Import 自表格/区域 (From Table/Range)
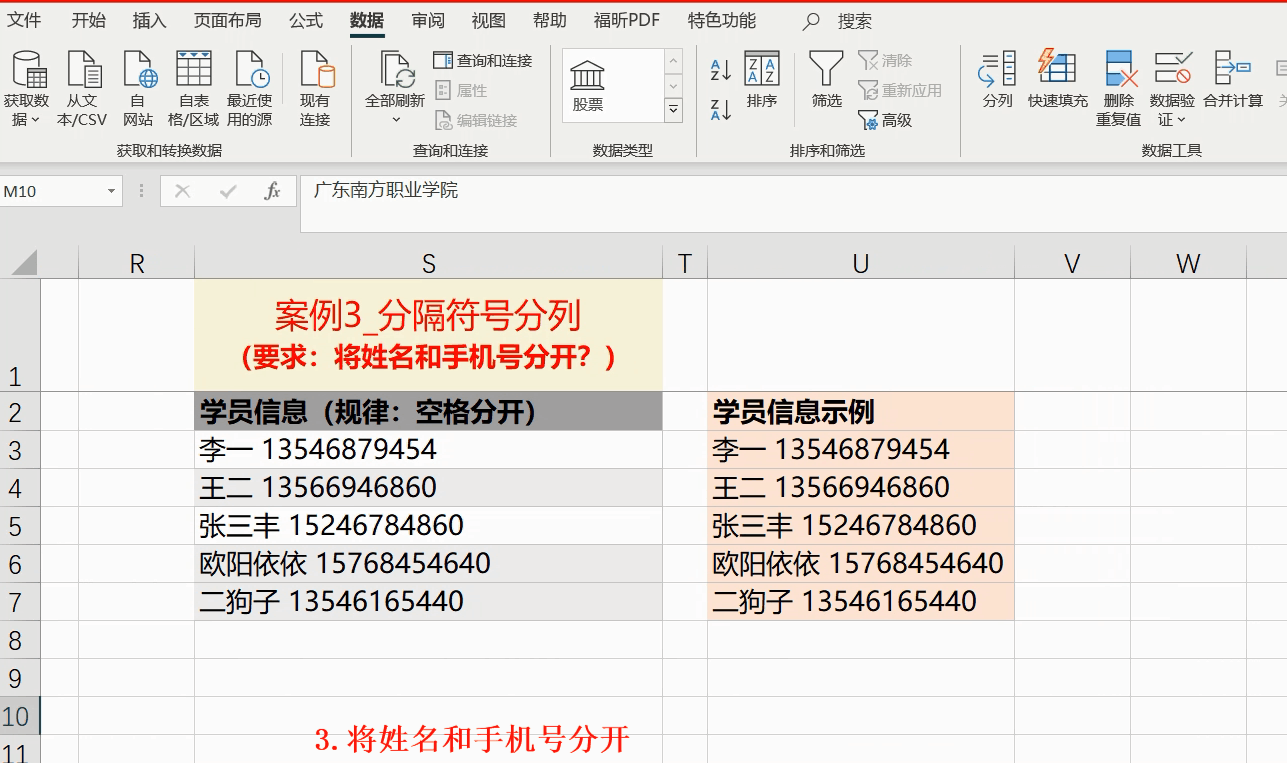 pos(193,88)
